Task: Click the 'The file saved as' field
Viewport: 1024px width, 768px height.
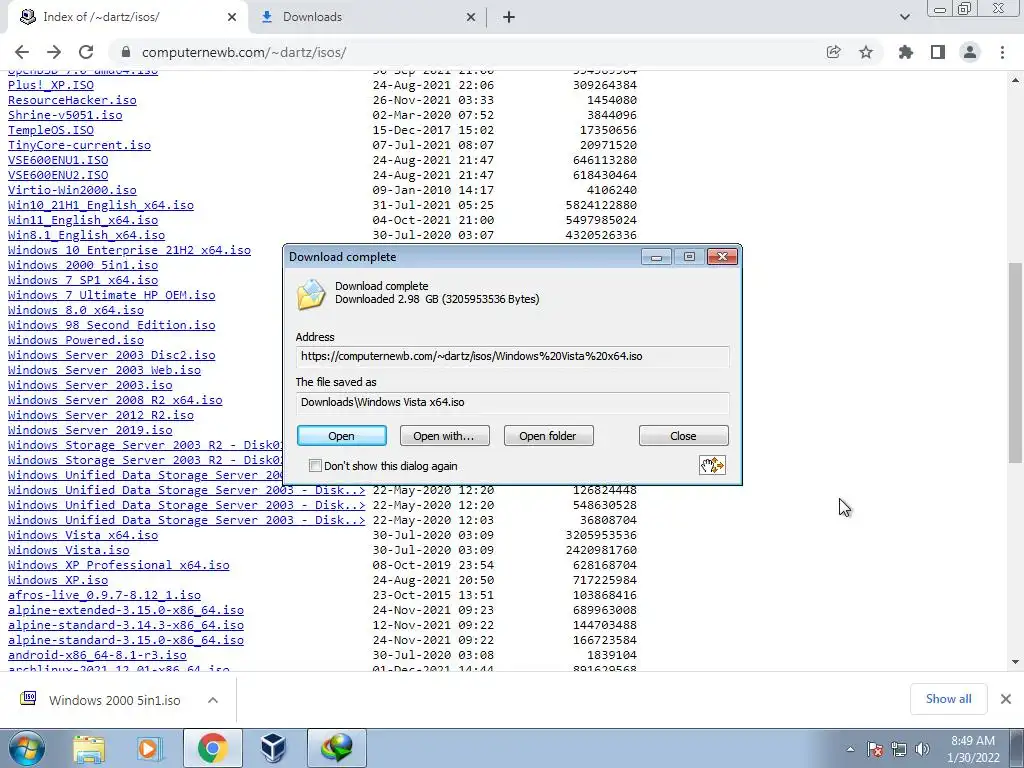Action: coord(513,402)
